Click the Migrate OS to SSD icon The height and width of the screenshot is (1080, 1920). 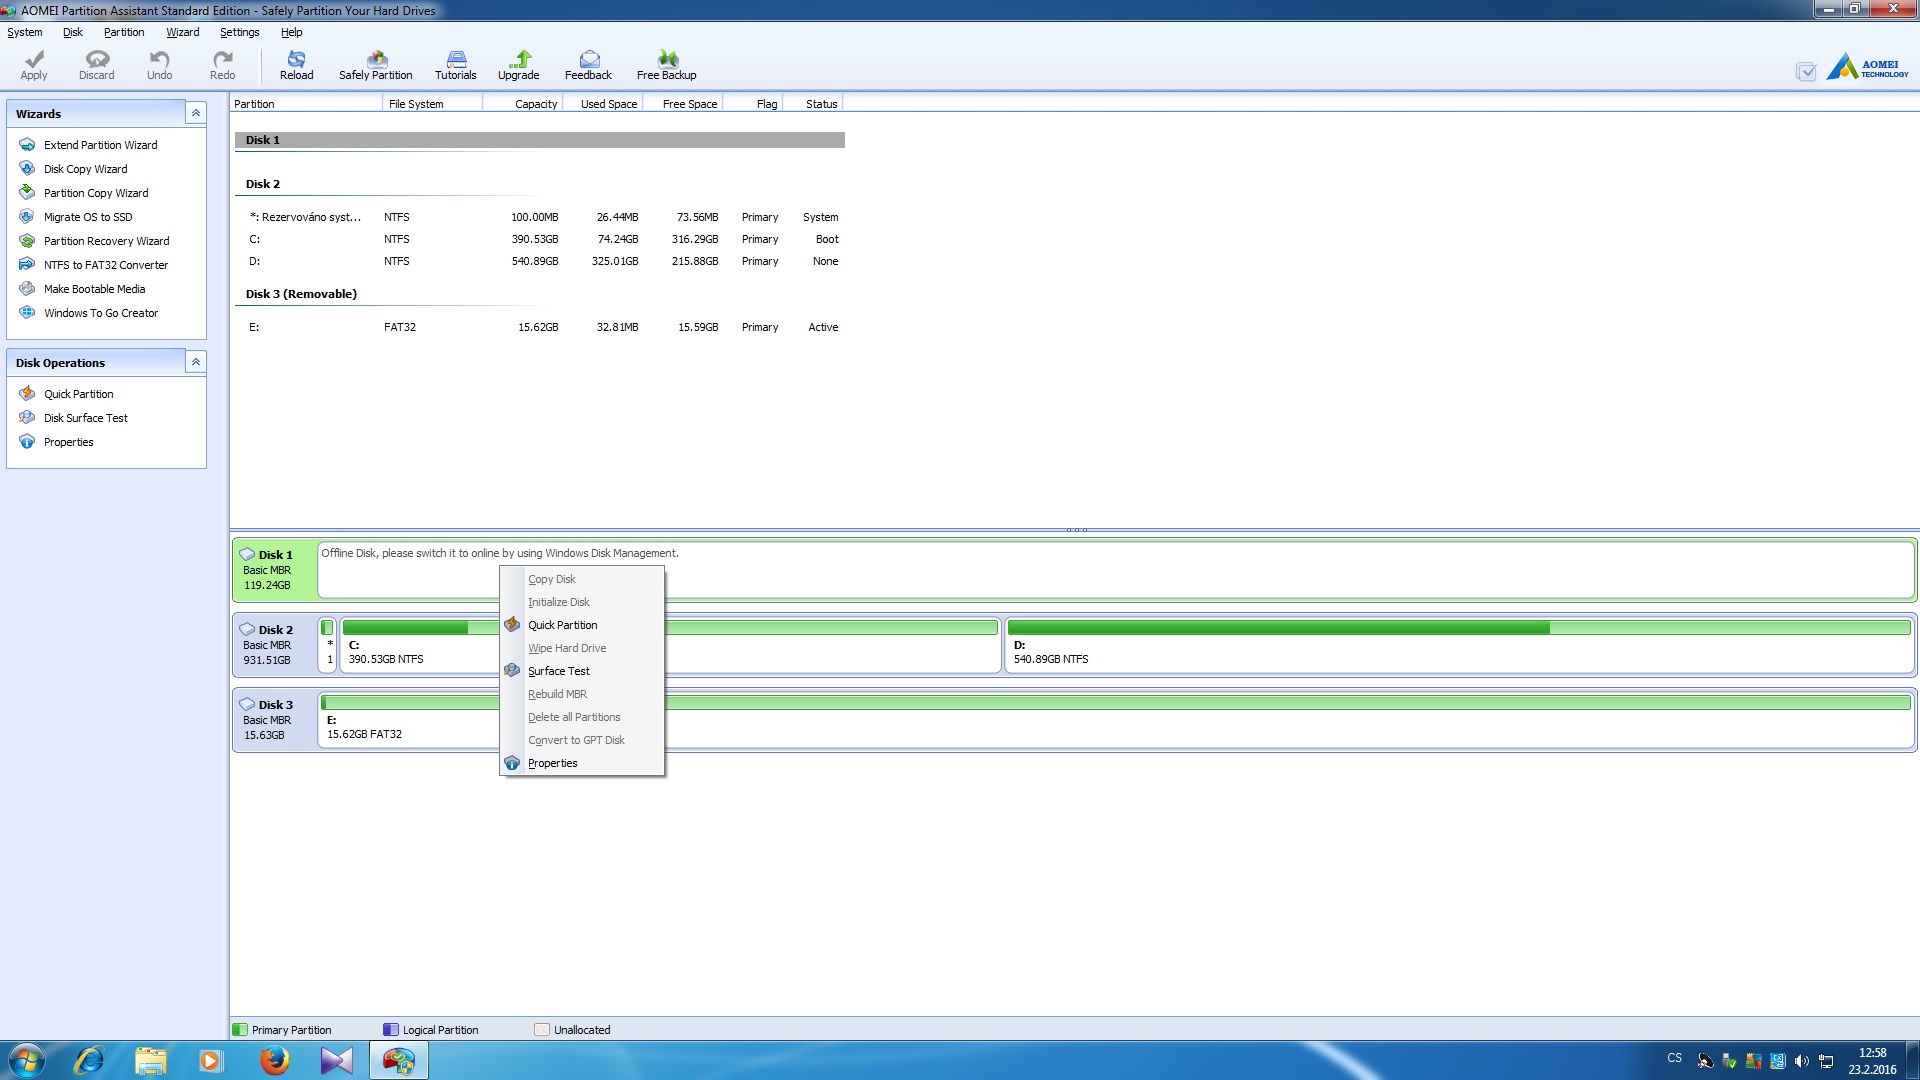tap(27, 217)
